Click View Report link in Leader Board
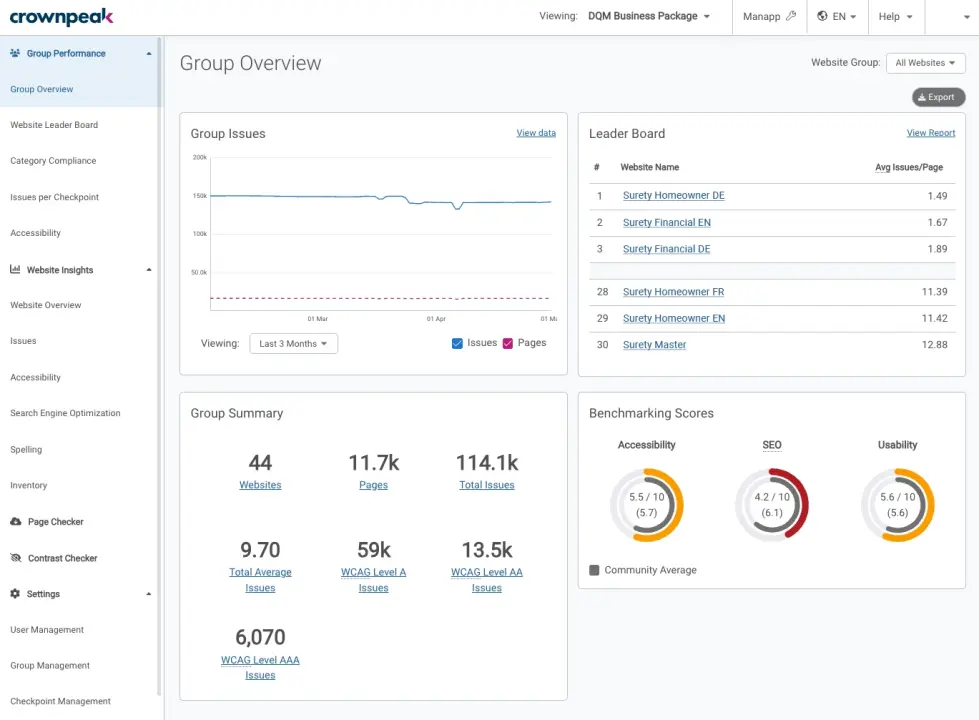The width and height of the screenshot is (979, 720). pos(930,133)
